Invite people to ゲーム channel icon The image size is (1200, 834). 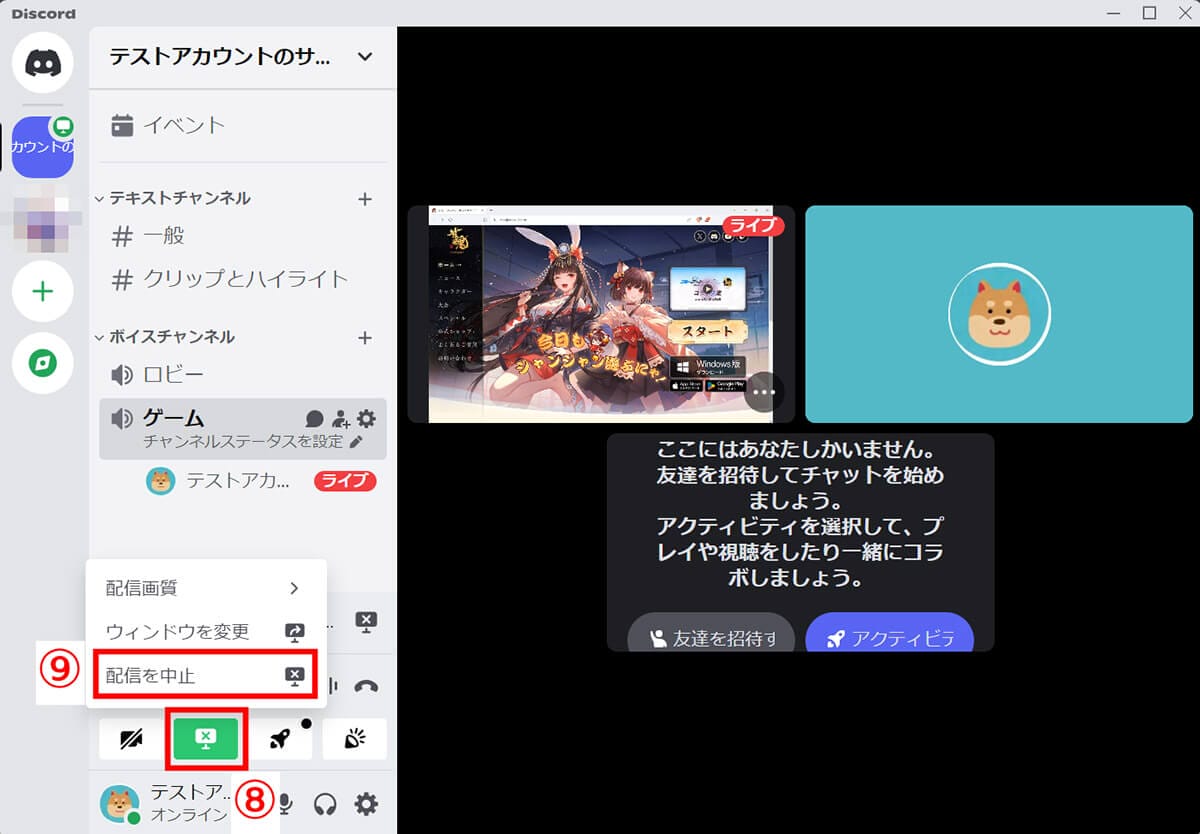(x=341, y=419)
